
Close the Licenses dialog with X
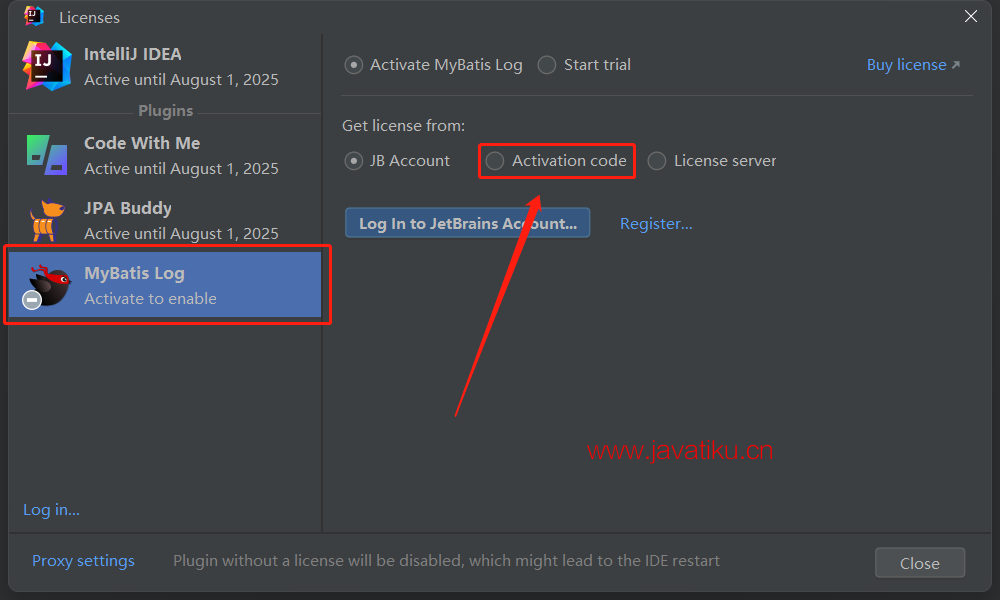971,17
